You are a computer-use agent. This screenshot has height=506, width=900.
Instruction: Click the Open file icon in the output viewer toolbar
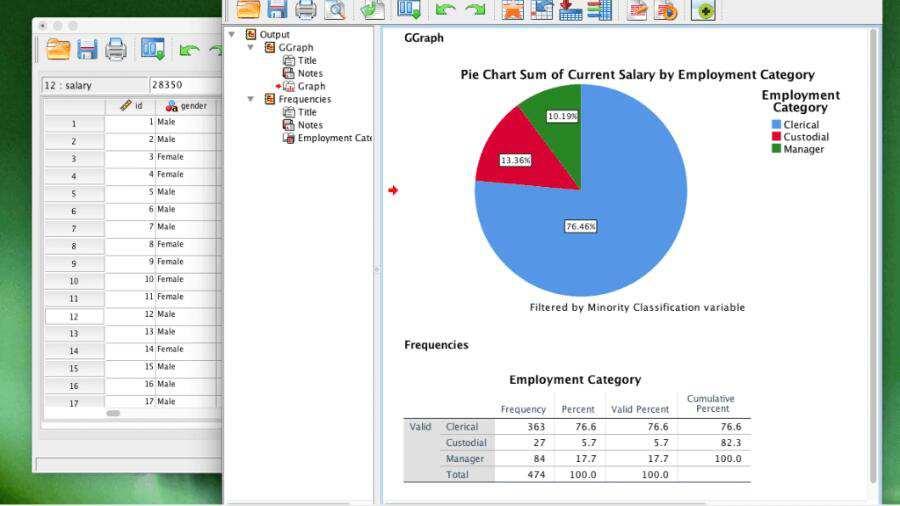(x=248, y=10)
